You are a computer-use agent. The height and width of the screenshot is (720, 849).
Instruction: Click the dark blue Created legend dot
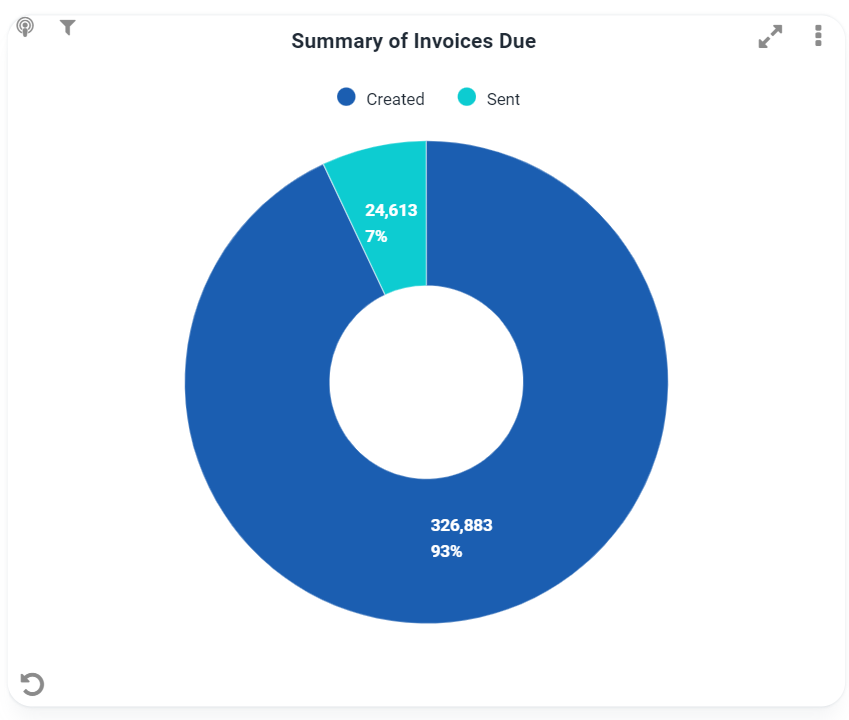(346, 97)
